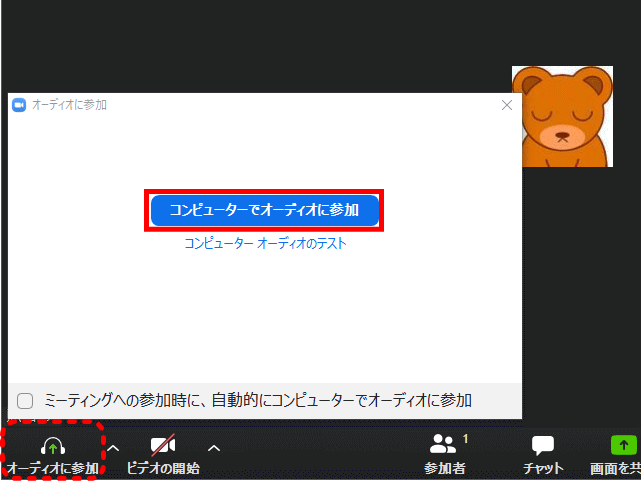Open コンピューター オーディオのテスト link
Image resolution: width=641 pixels, height=481 pixels.
(265, 244)
